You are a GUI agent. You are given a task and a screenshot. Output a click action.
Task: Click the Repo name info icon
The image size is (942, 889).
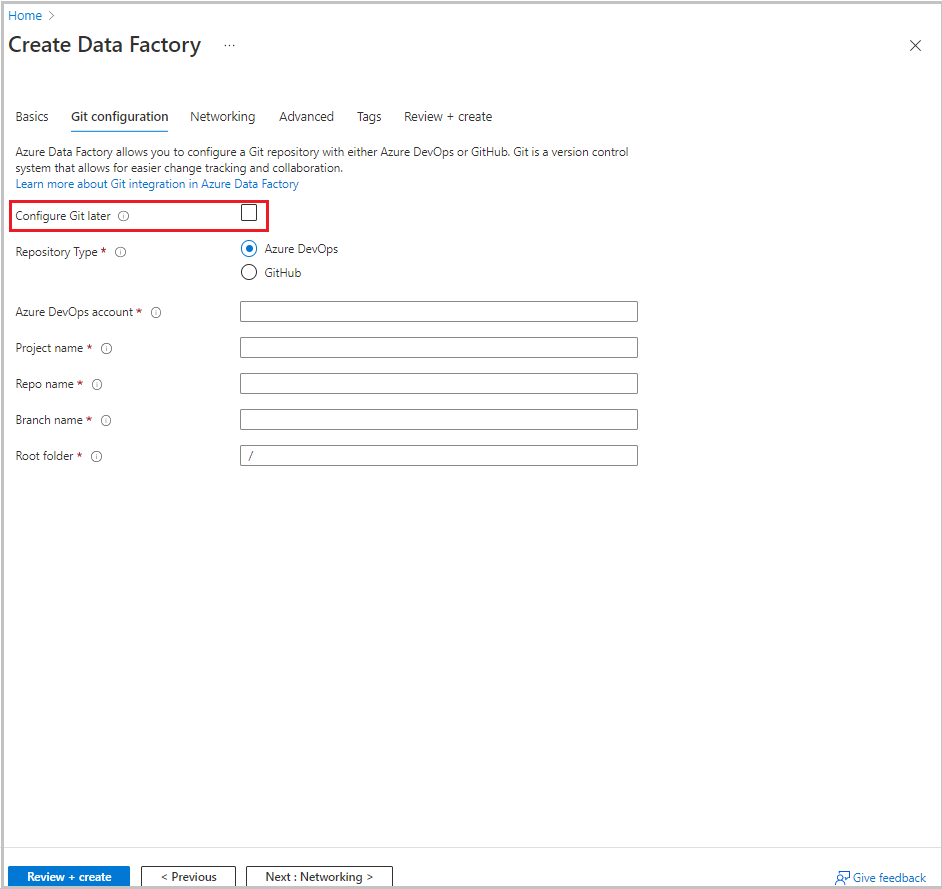coord(96,384)
